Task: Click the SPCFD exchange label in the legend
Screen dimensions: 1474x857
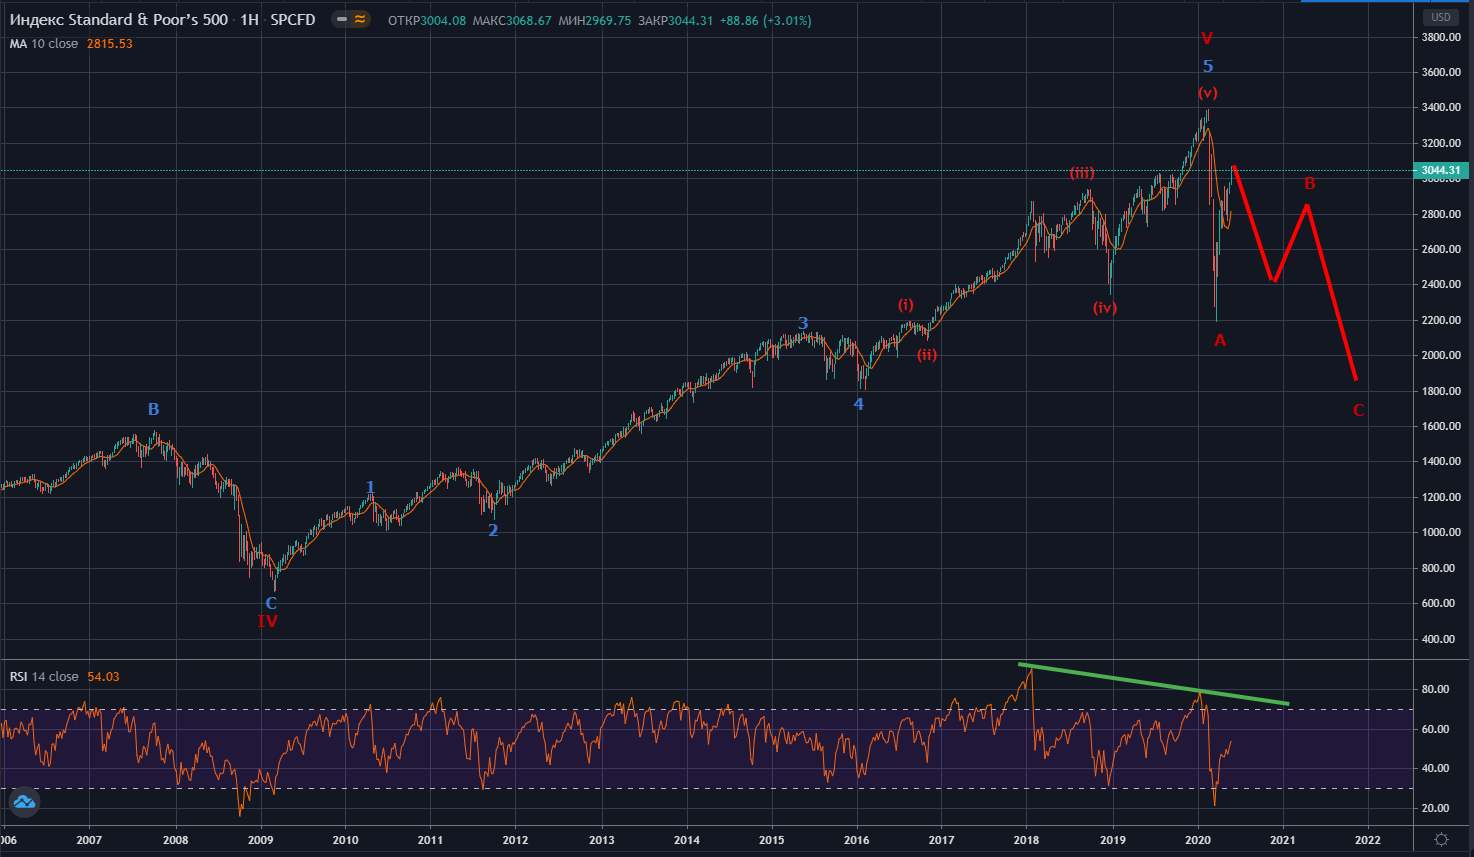Action: click(293, 20)
